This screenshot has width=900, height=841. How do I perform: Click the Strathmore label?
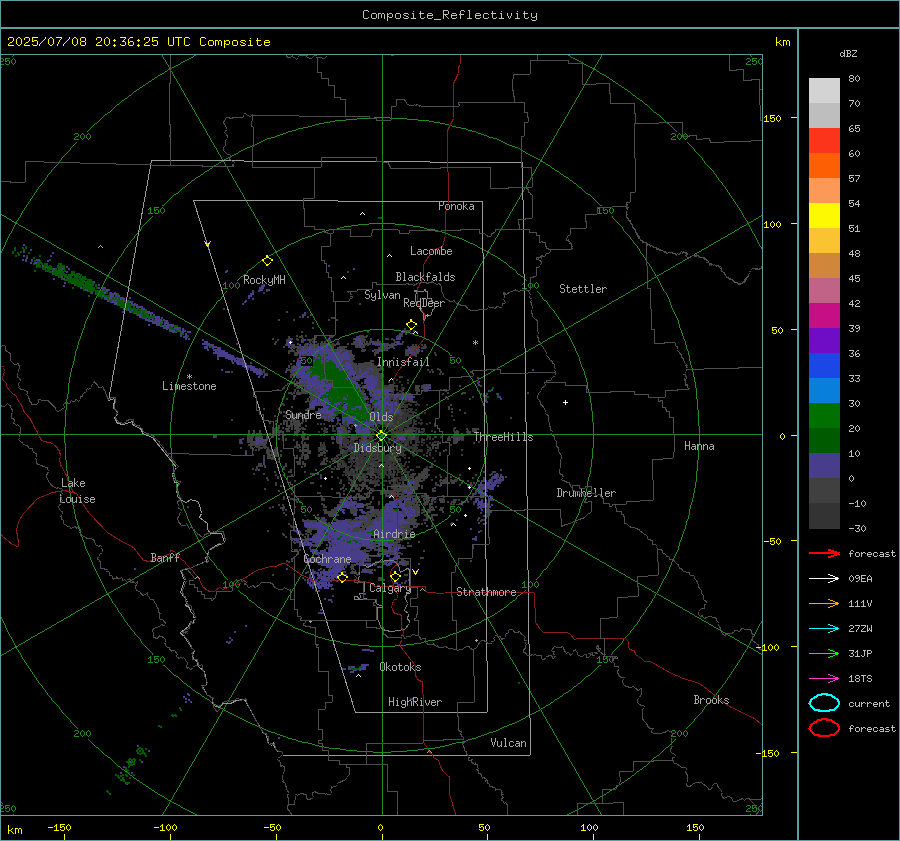486,592
